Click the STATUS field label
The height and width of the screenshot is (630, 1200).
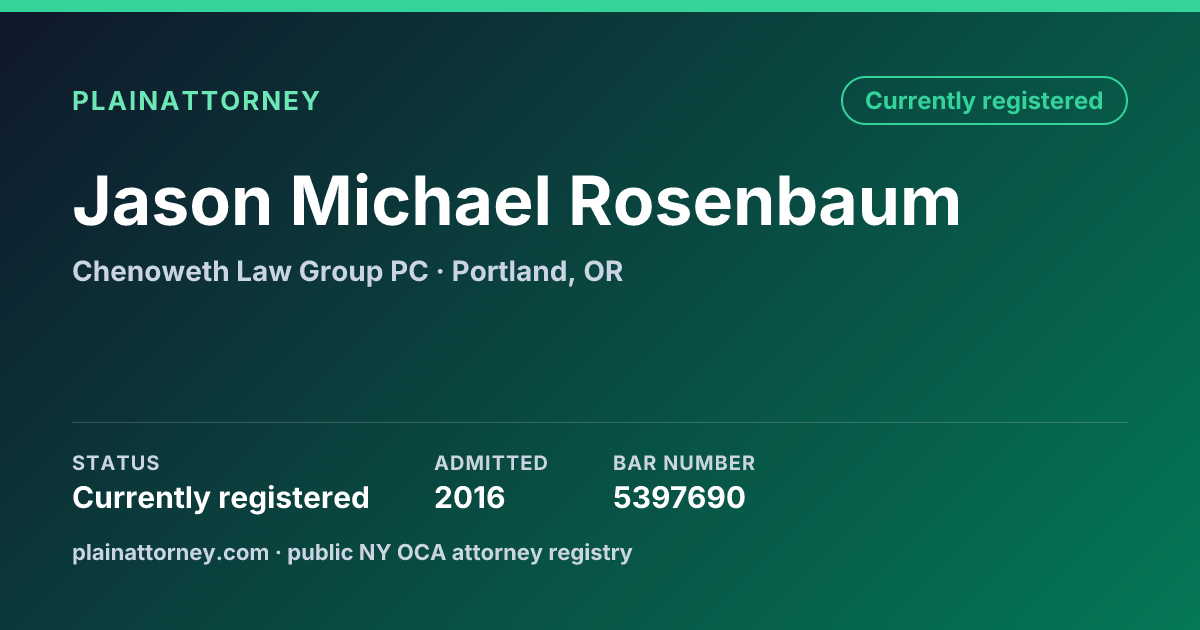[116, 463]
